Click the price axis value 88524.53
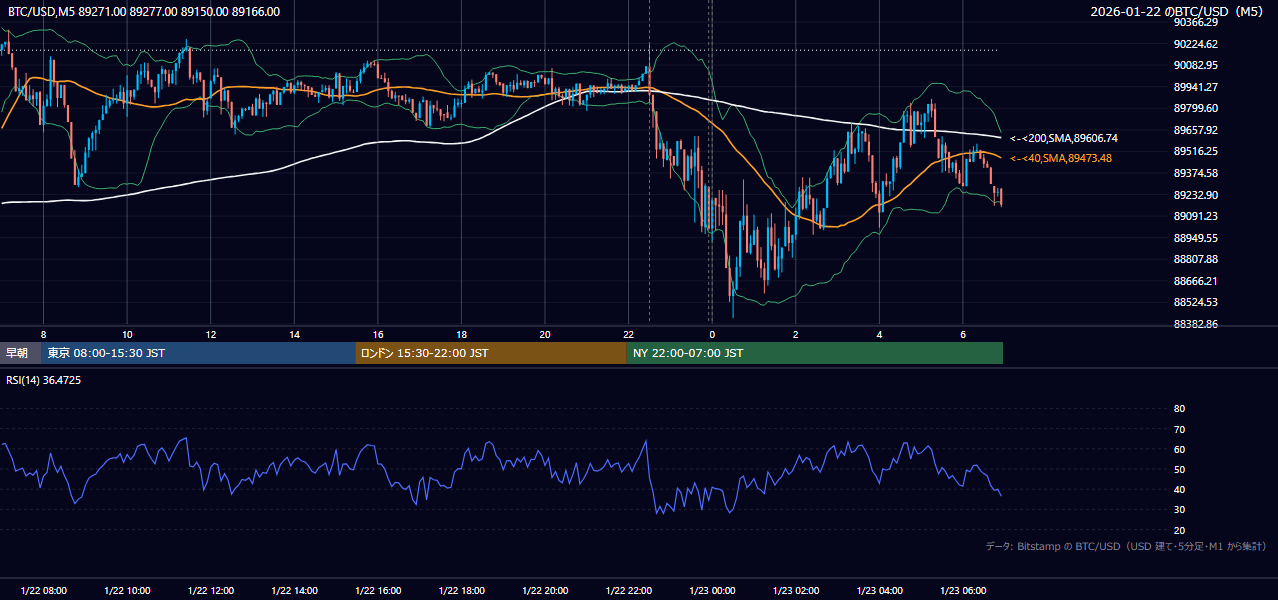The width and height of the screenshot is (1278, 600). coord(1195,302)
